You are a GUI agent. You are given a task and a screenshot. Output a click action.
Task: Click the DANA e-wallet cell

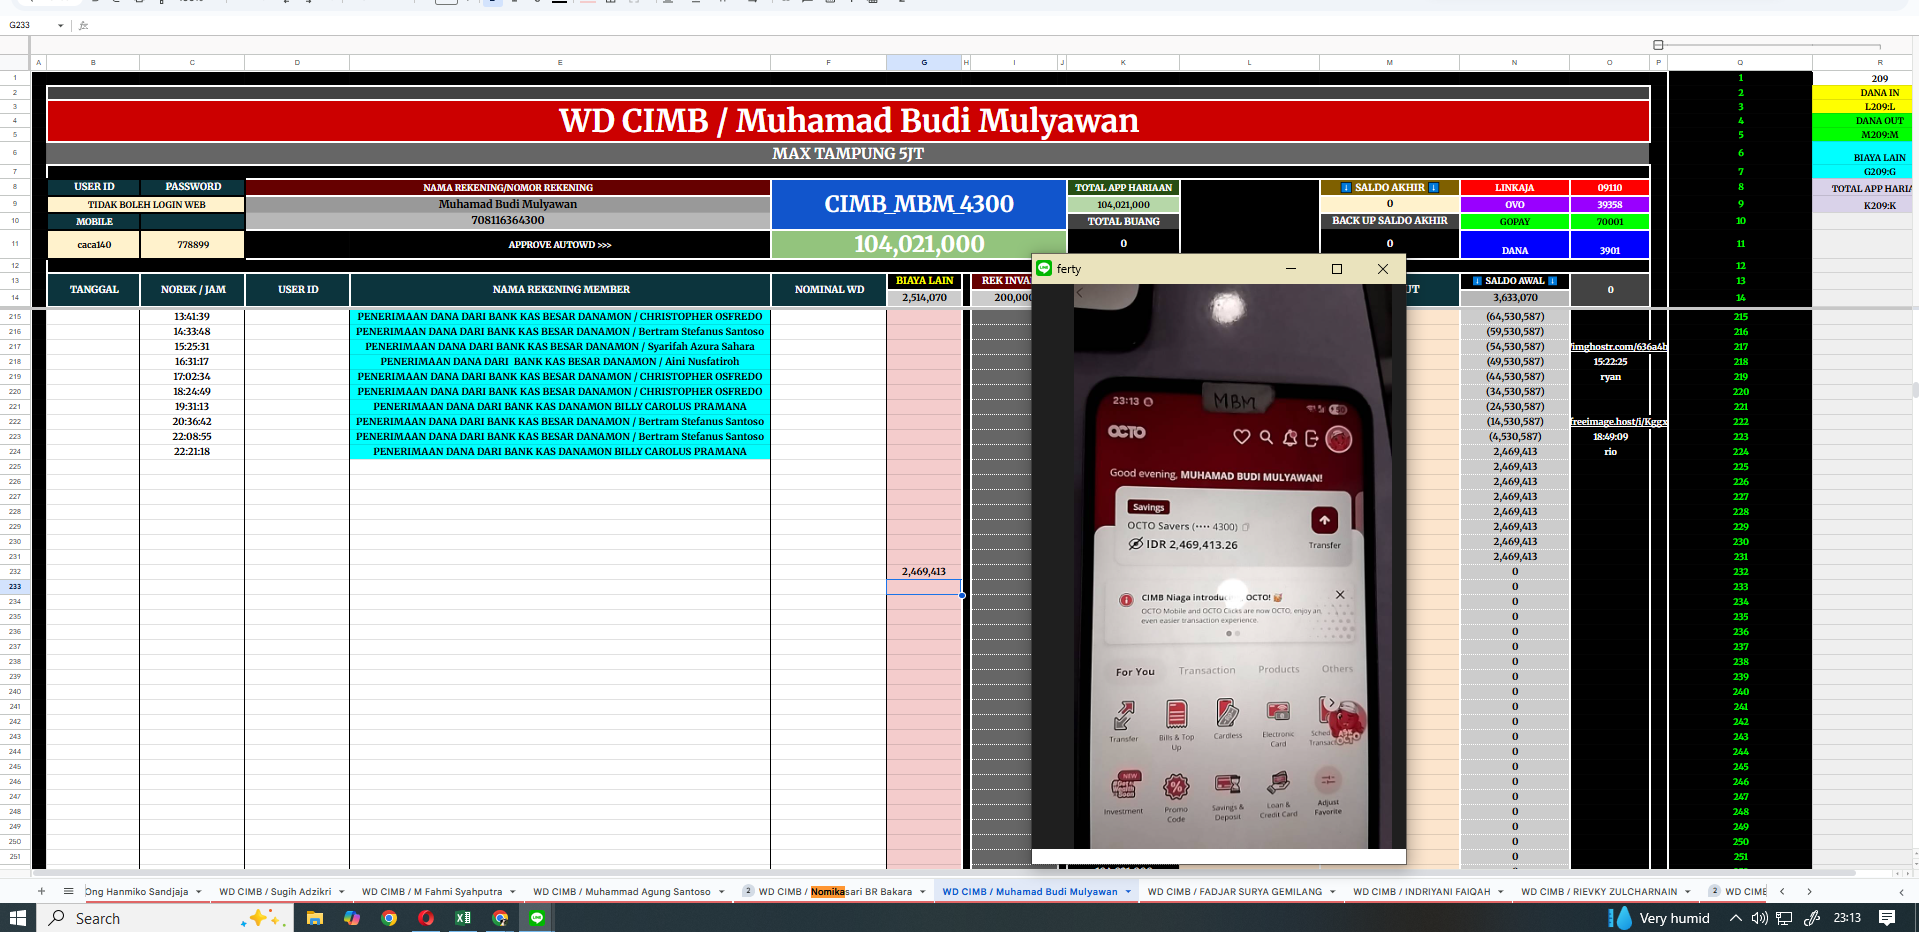point(1514,245)
